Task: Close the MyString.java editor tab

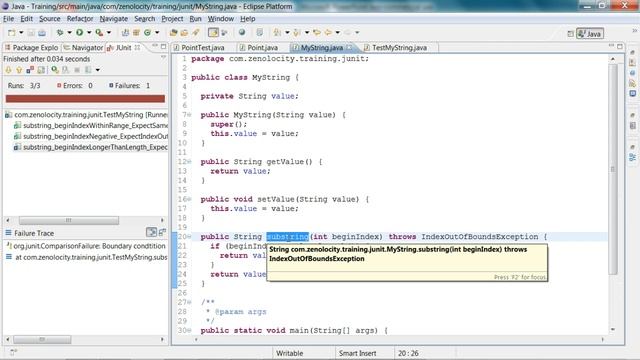Action: pyautogui.click(x=349, y=47)
